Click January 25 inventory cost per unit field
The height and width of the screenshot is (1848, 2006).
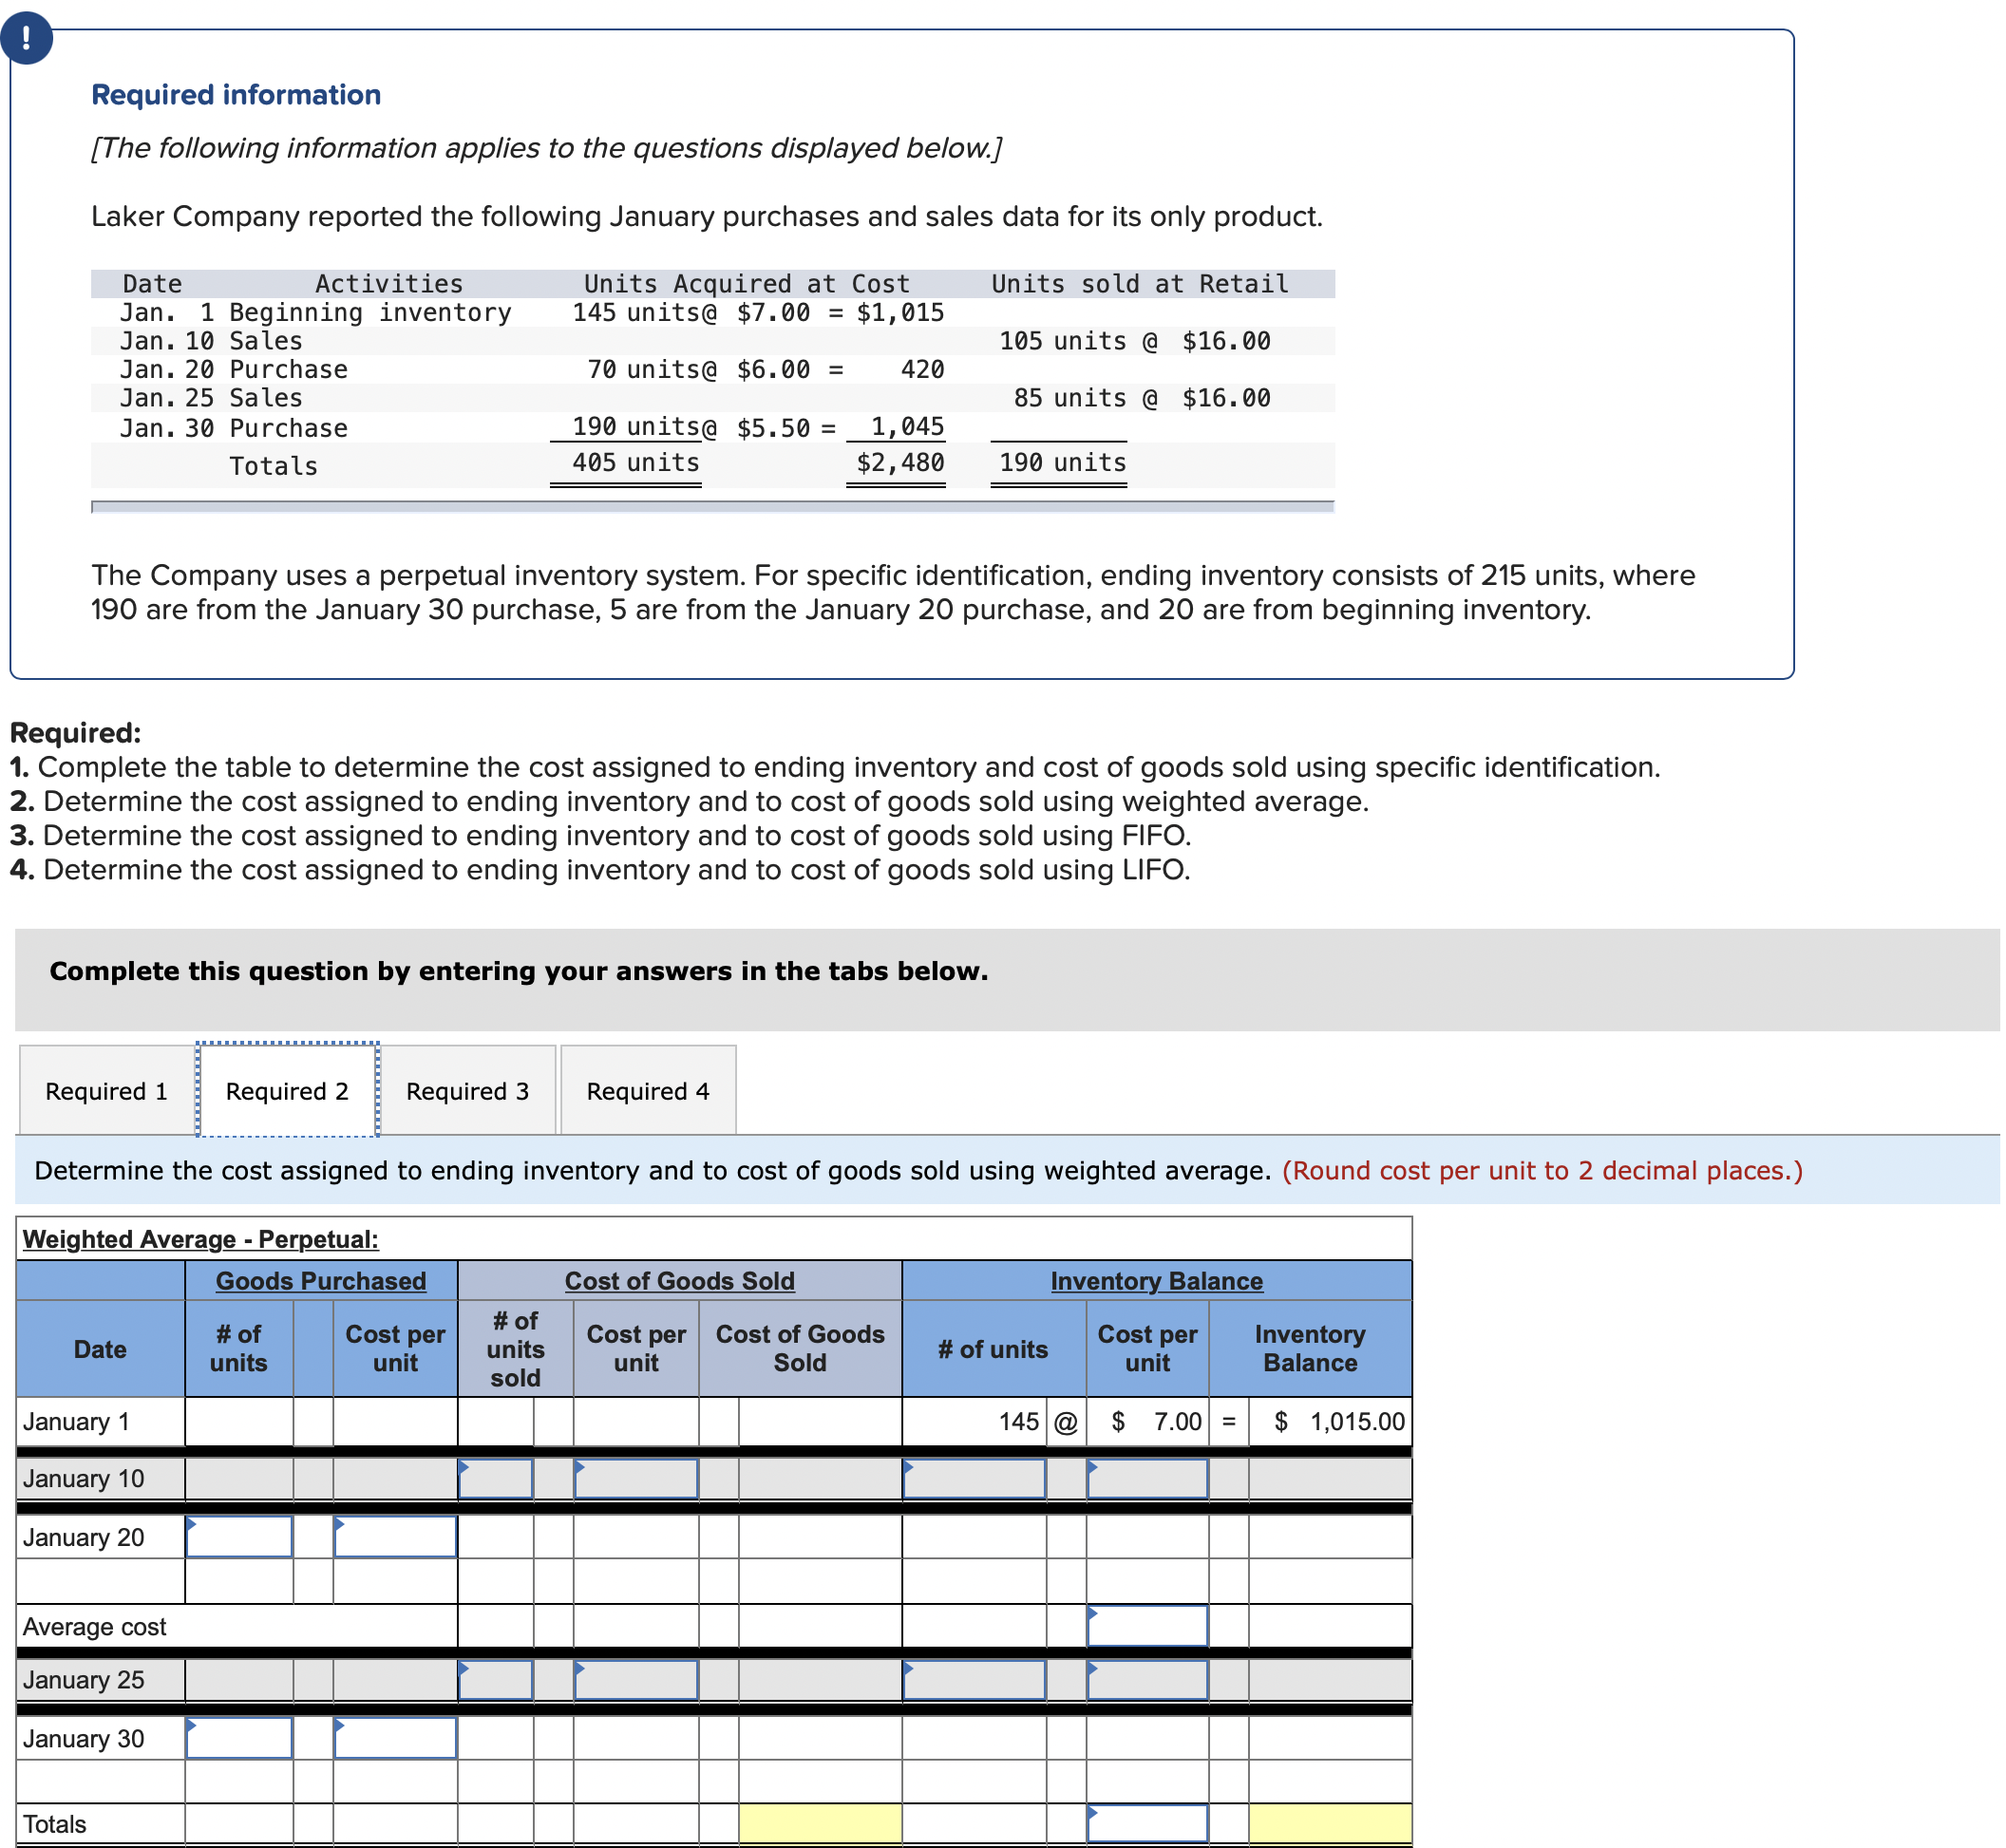[1147, 1680]
